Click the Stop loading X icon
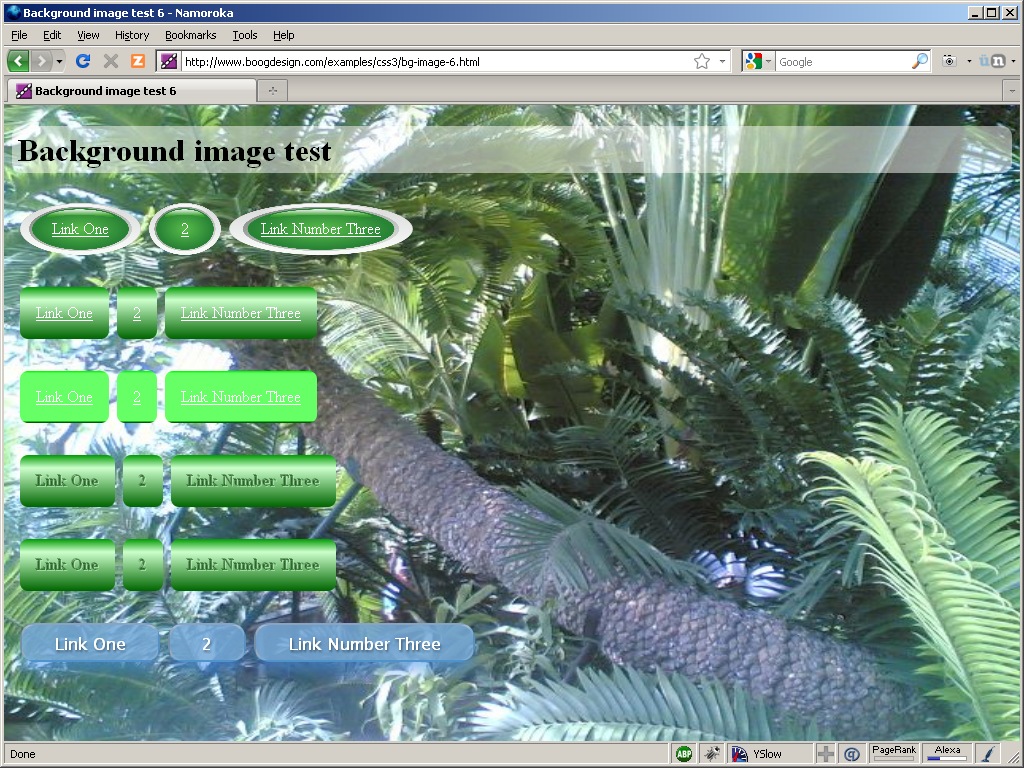The width and height of the screenshot is (1024, 768). pyautogui.click(x=111, y=61)
